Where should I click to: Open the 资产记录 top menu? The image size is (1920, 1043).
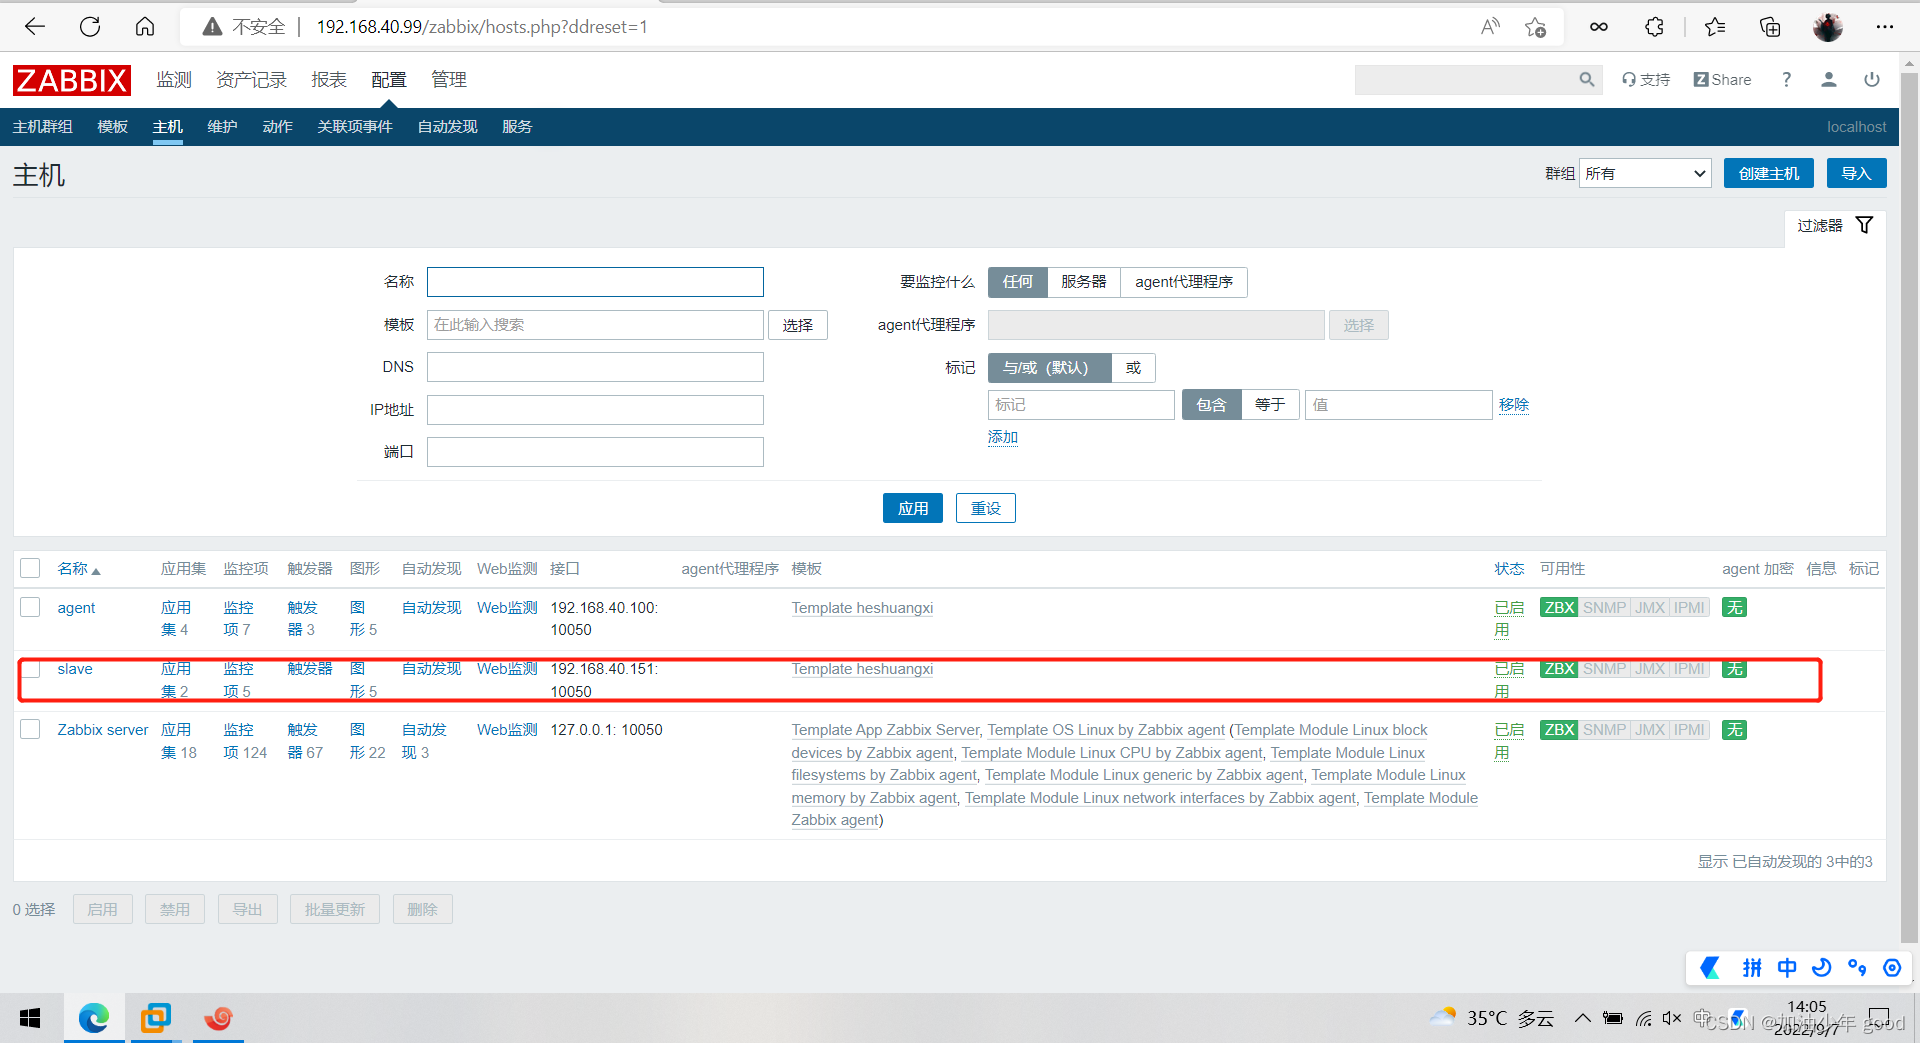click(x=251, y=80)
